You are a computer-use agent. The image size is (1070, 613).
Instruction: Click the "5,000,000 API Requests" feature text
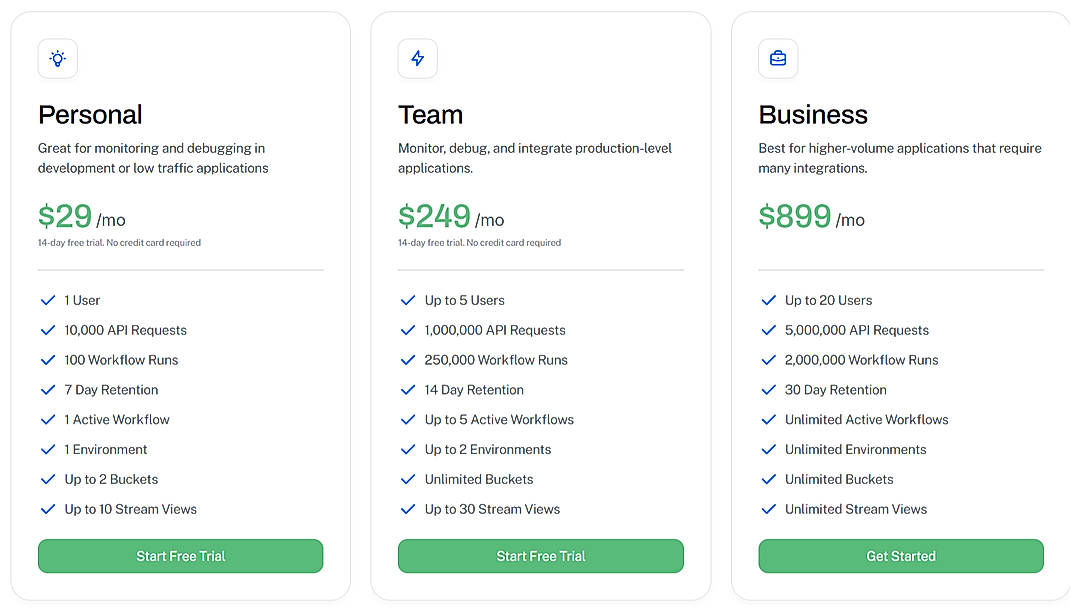[857, 330]
